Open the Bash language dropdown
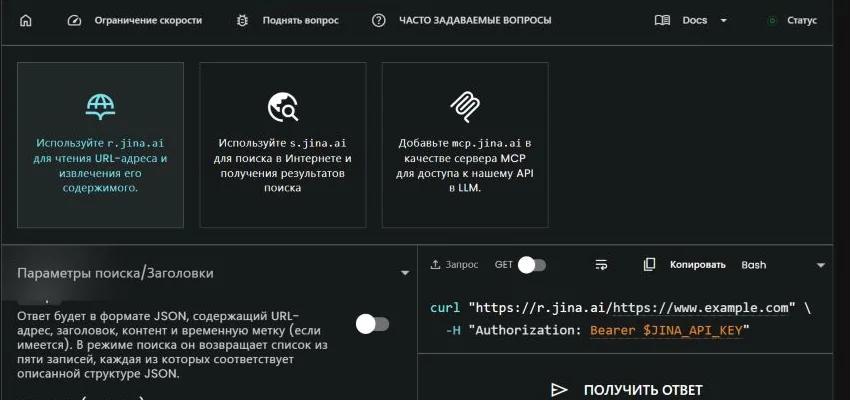This screenshot has height=400, width=850. pos(783,265)
